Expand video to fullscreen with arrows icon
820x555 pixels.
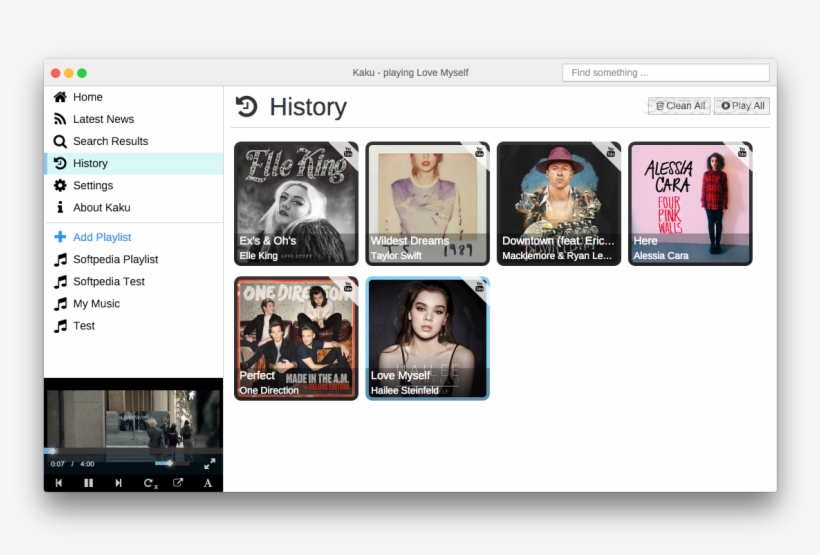click(x=210, y=463)
